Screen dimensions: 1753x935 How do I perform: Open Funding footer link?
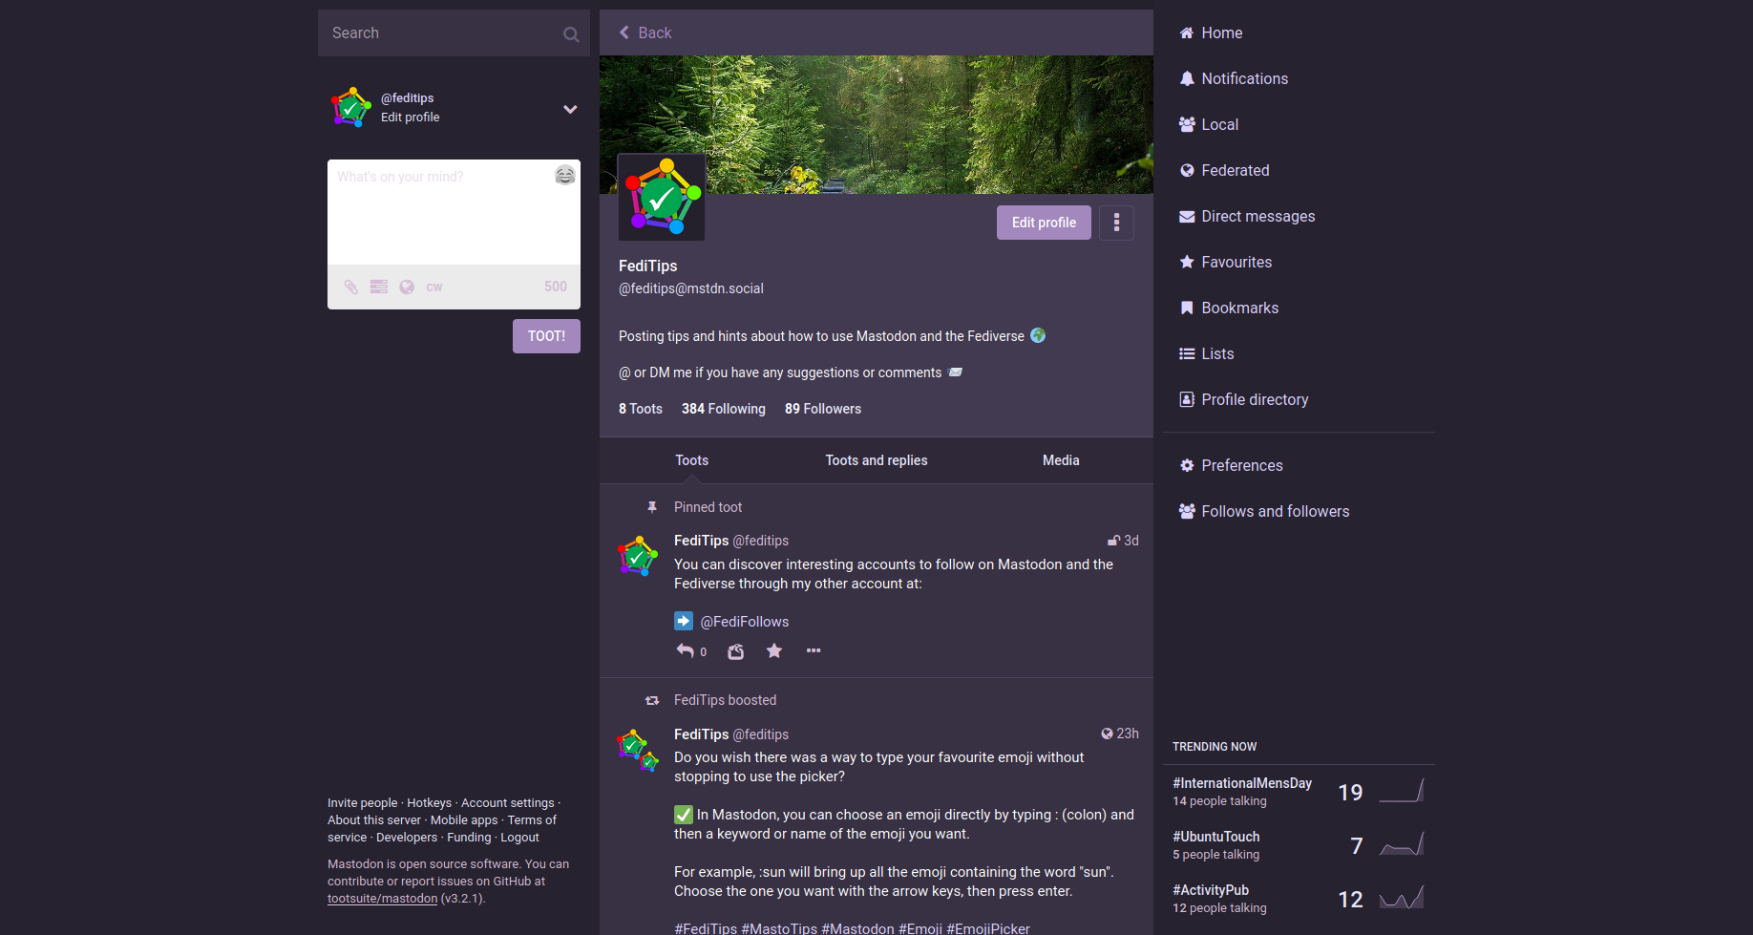click(x=469, y=838)
